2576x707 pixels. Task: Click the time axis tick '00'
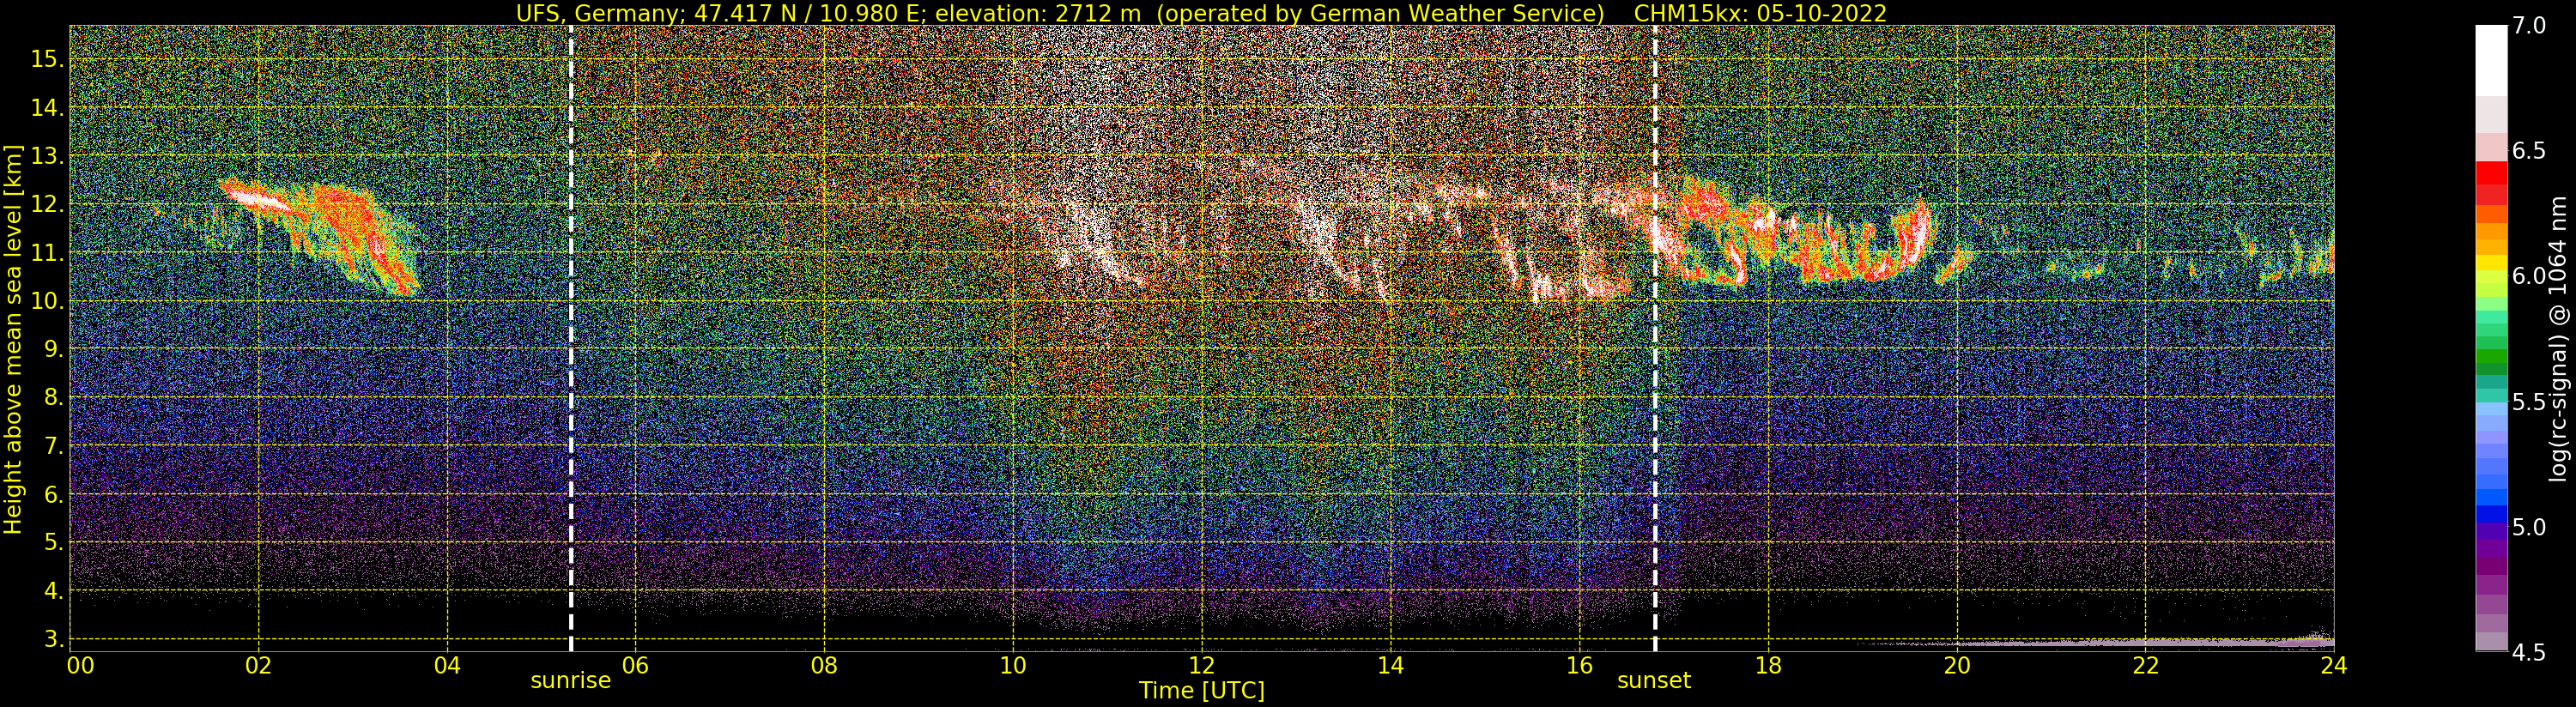80,665
